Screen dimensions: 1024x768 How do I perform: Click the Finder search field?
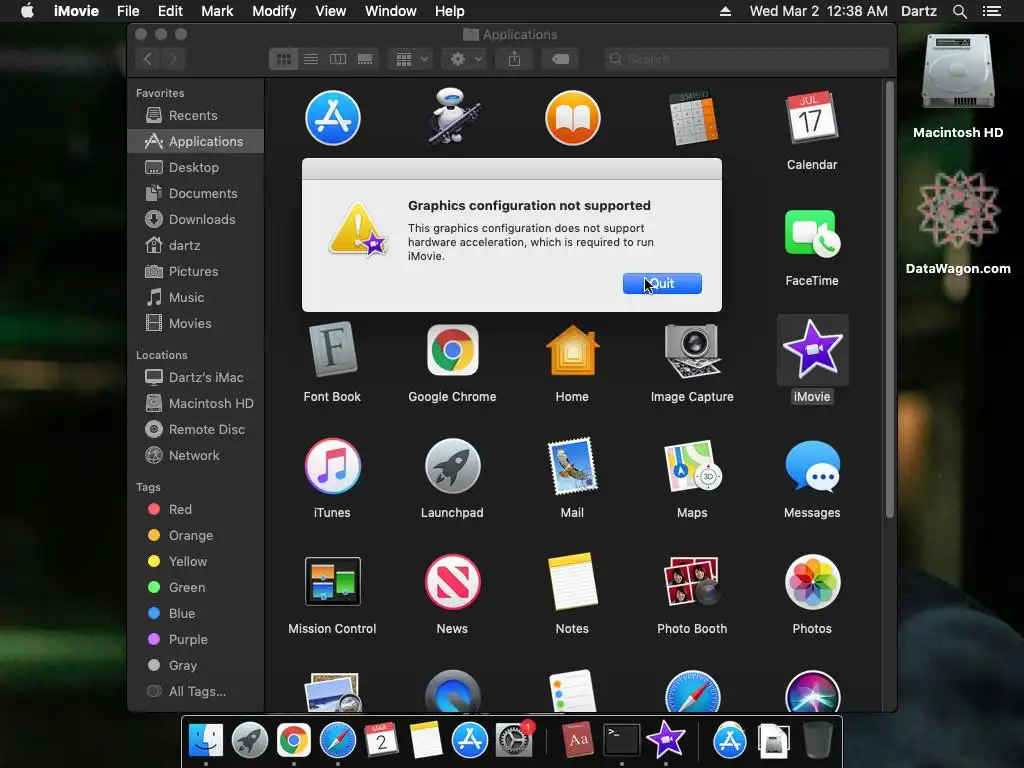[746, 59]
